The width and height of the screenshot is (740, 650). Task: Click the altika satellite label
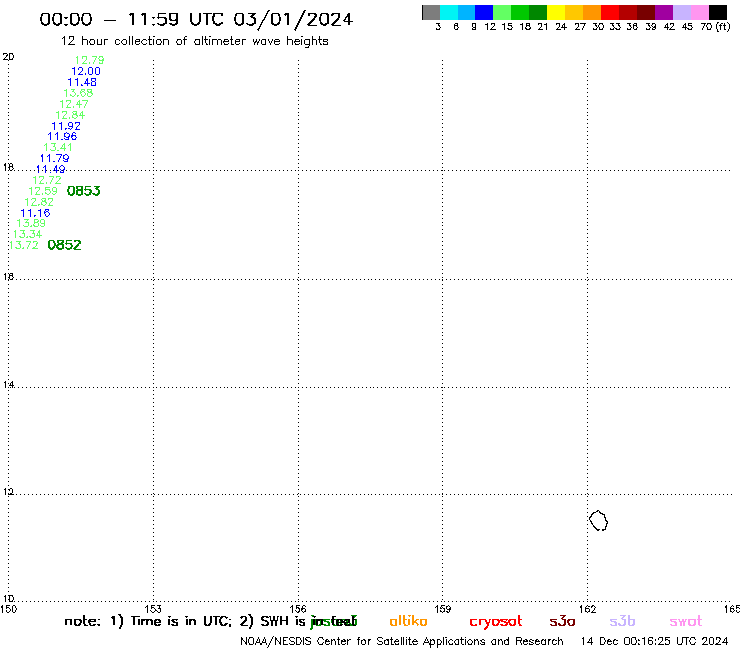coord(408,621)
